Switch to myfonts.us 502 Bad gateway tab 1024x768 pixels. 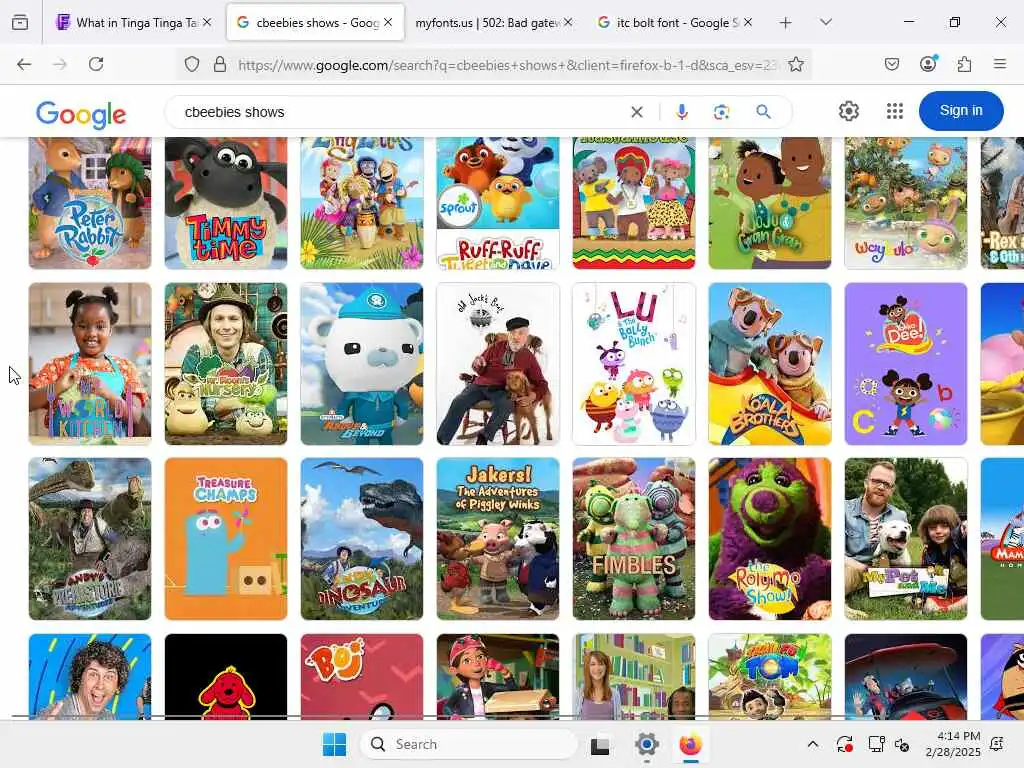click(x=494, y=23)
